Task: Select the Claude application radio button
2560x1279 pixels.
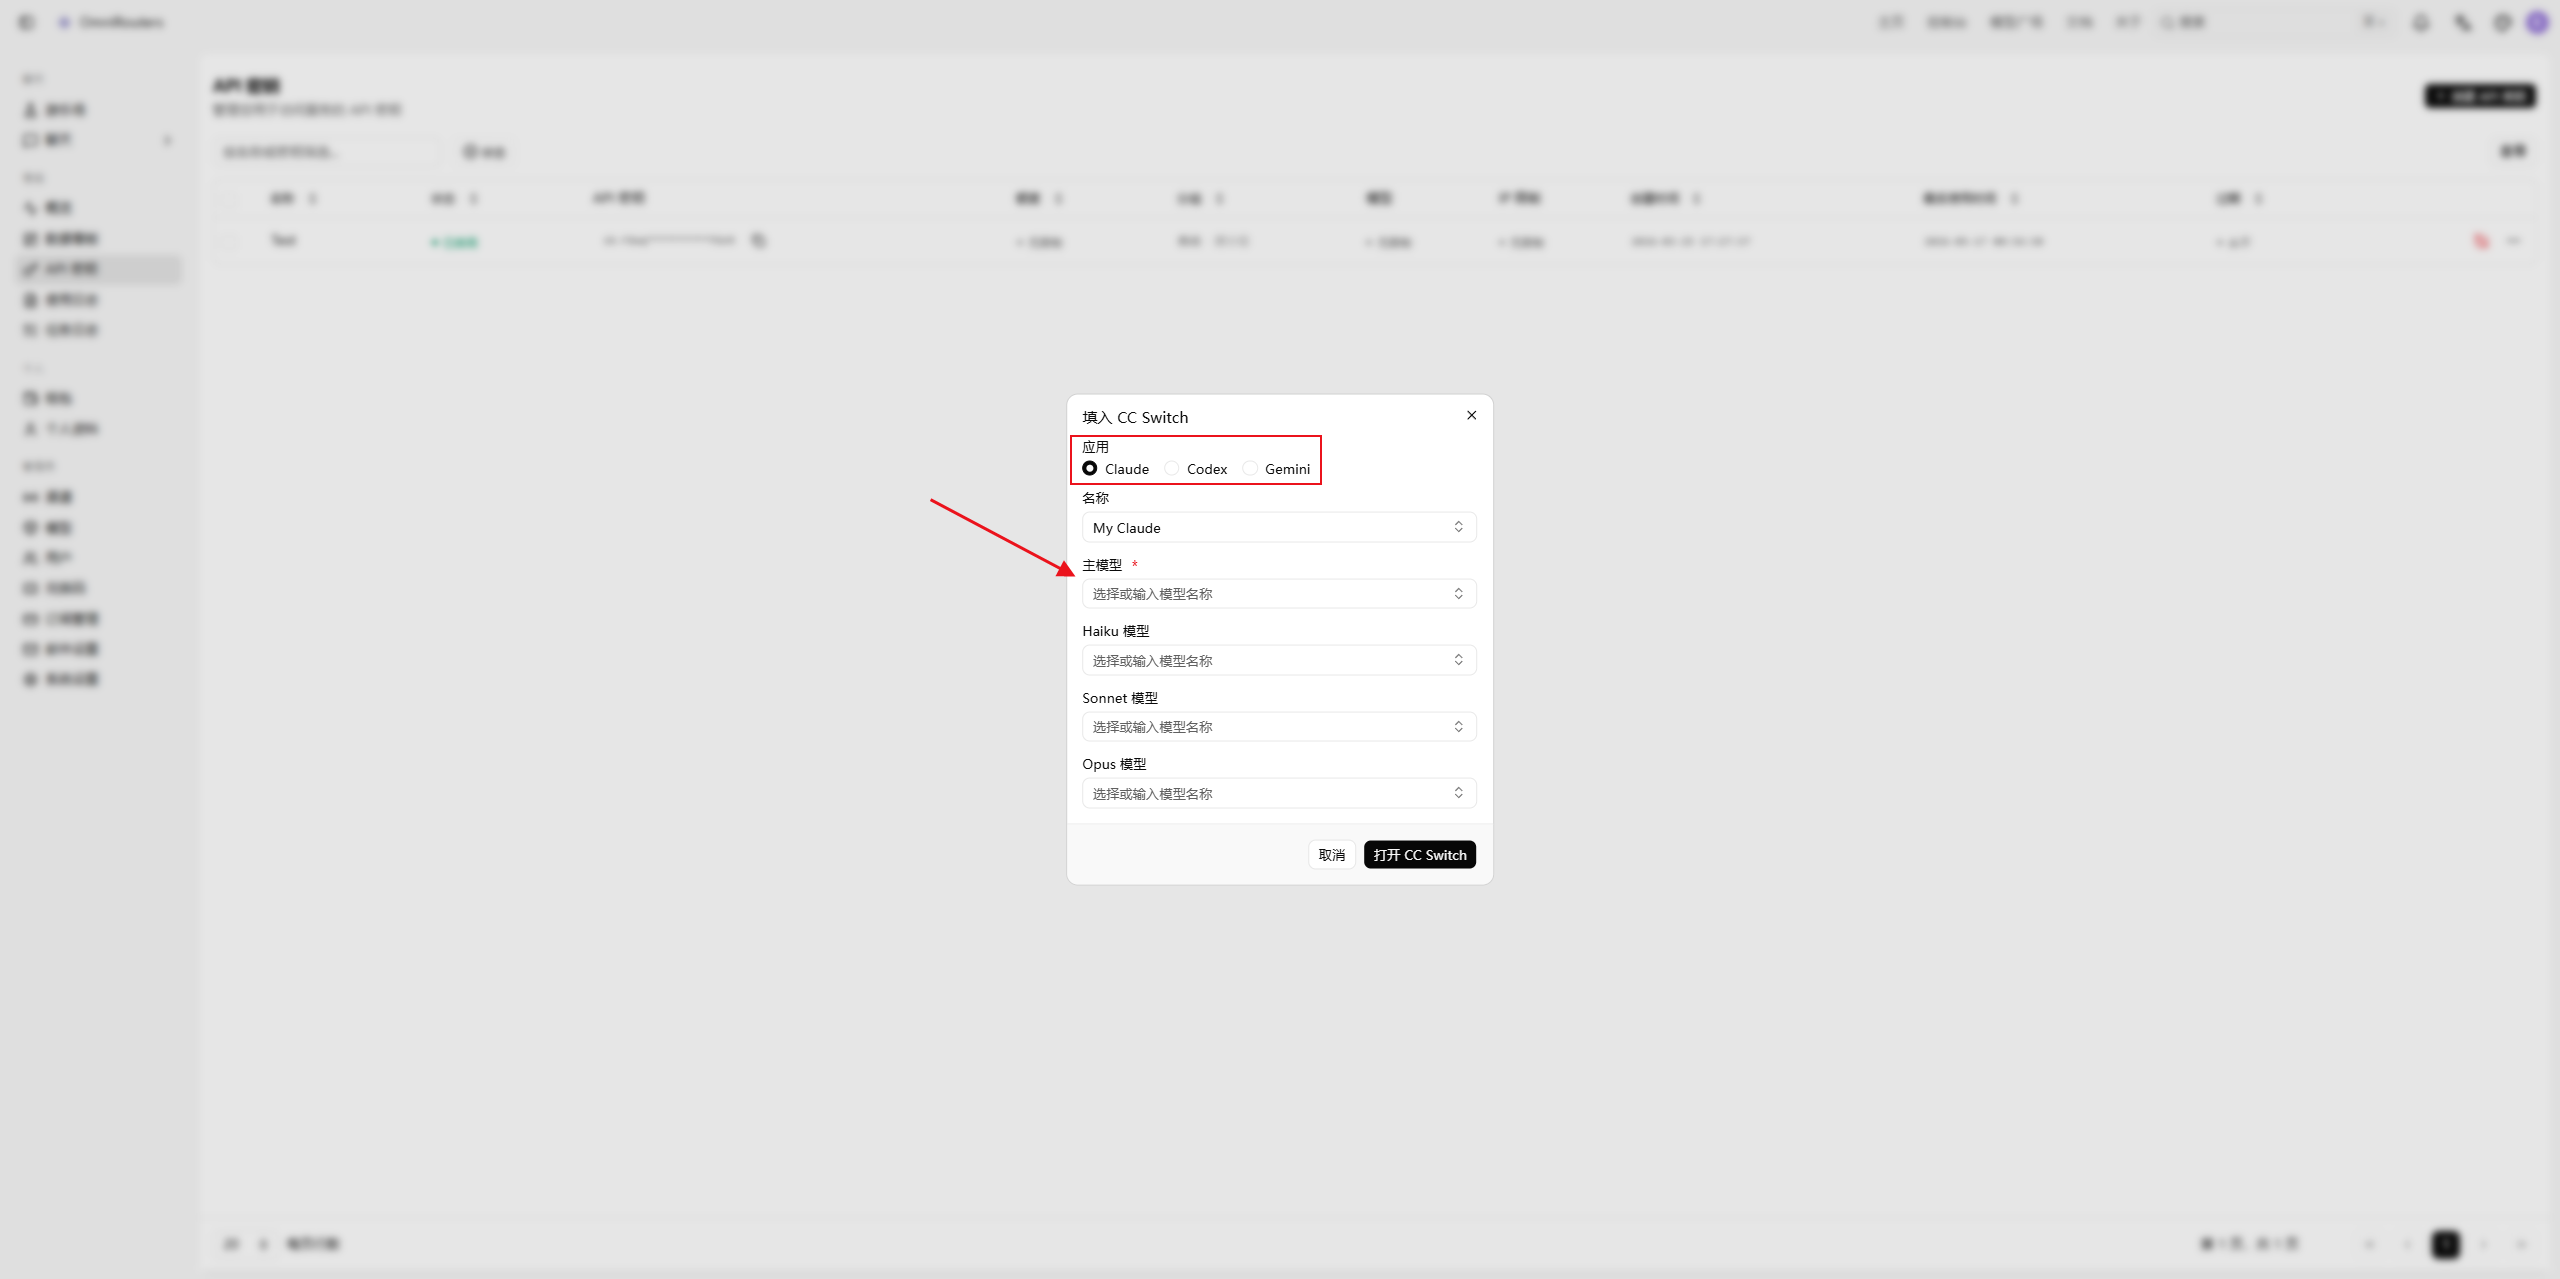Action: 1090,468
